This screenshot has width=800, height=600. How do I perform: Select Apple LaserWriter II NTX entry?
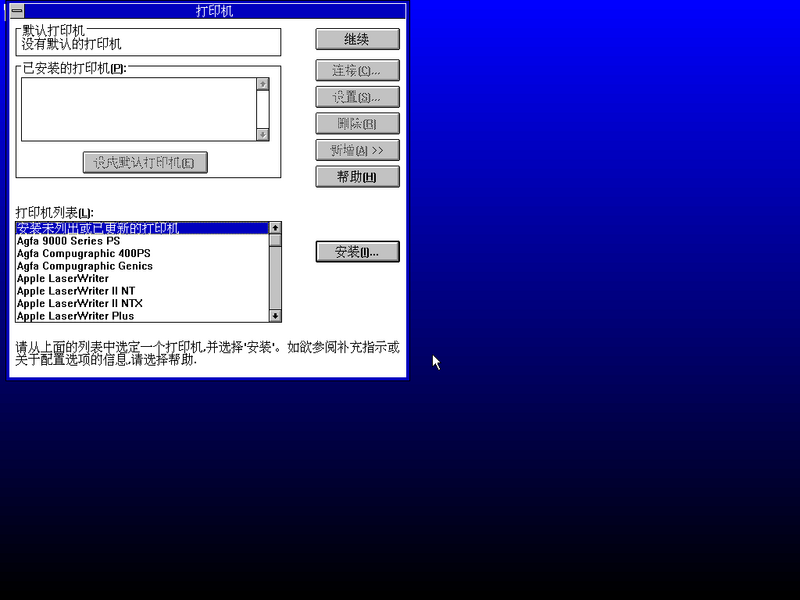142,303
